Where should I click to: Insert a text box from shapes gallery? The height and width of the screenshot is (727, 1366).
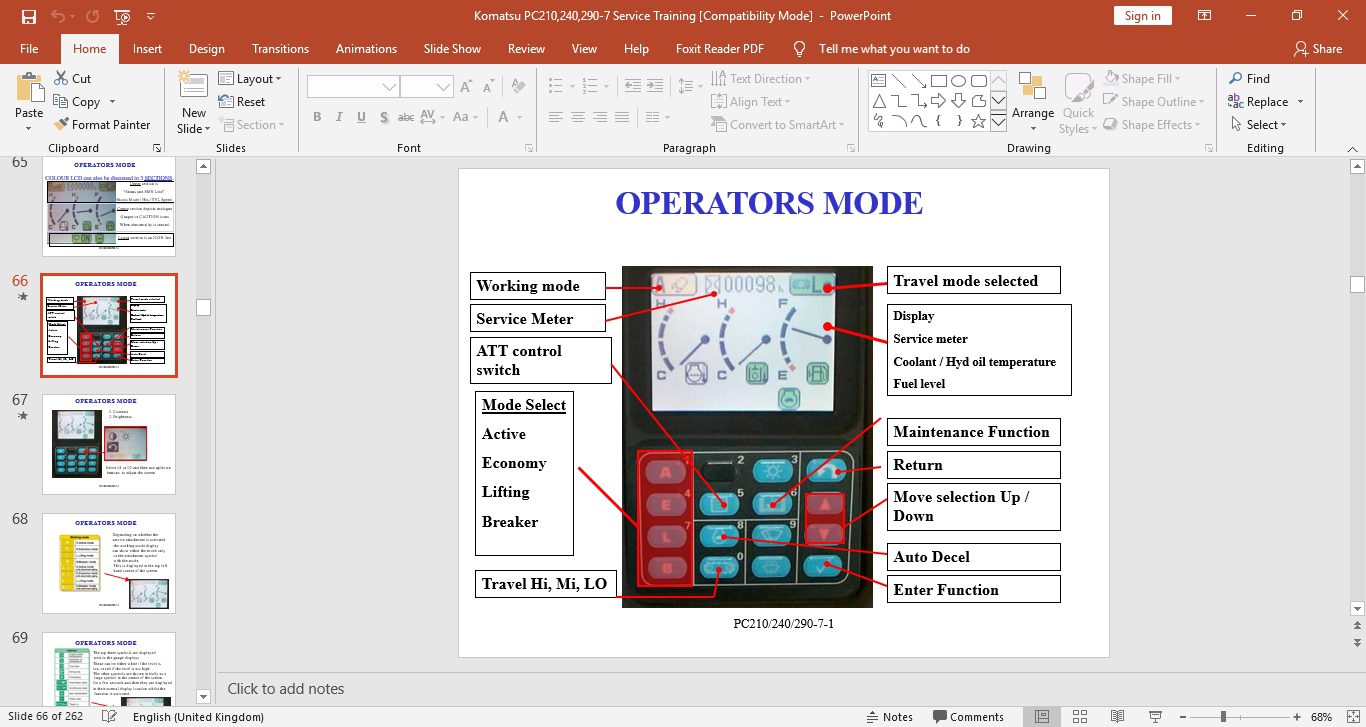pyautogui.click(x=879, y=81)
